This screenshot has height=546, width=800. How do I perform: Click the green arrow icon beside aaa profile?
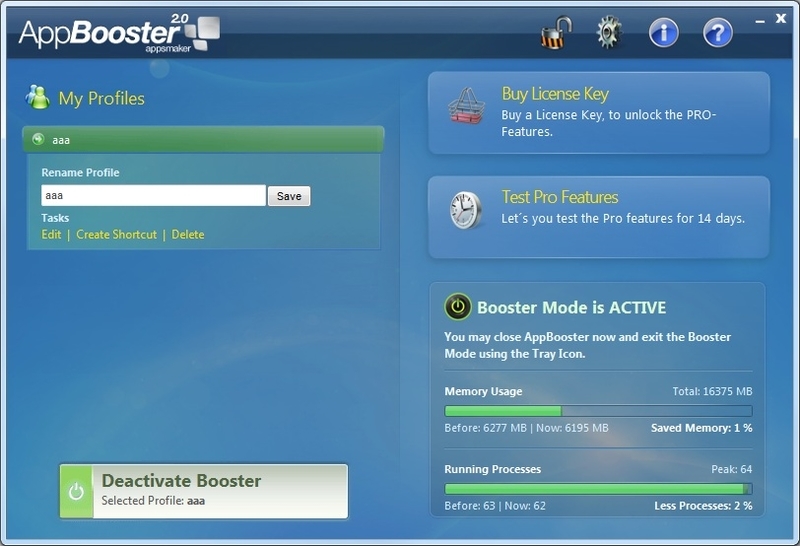tap(38, 139)
